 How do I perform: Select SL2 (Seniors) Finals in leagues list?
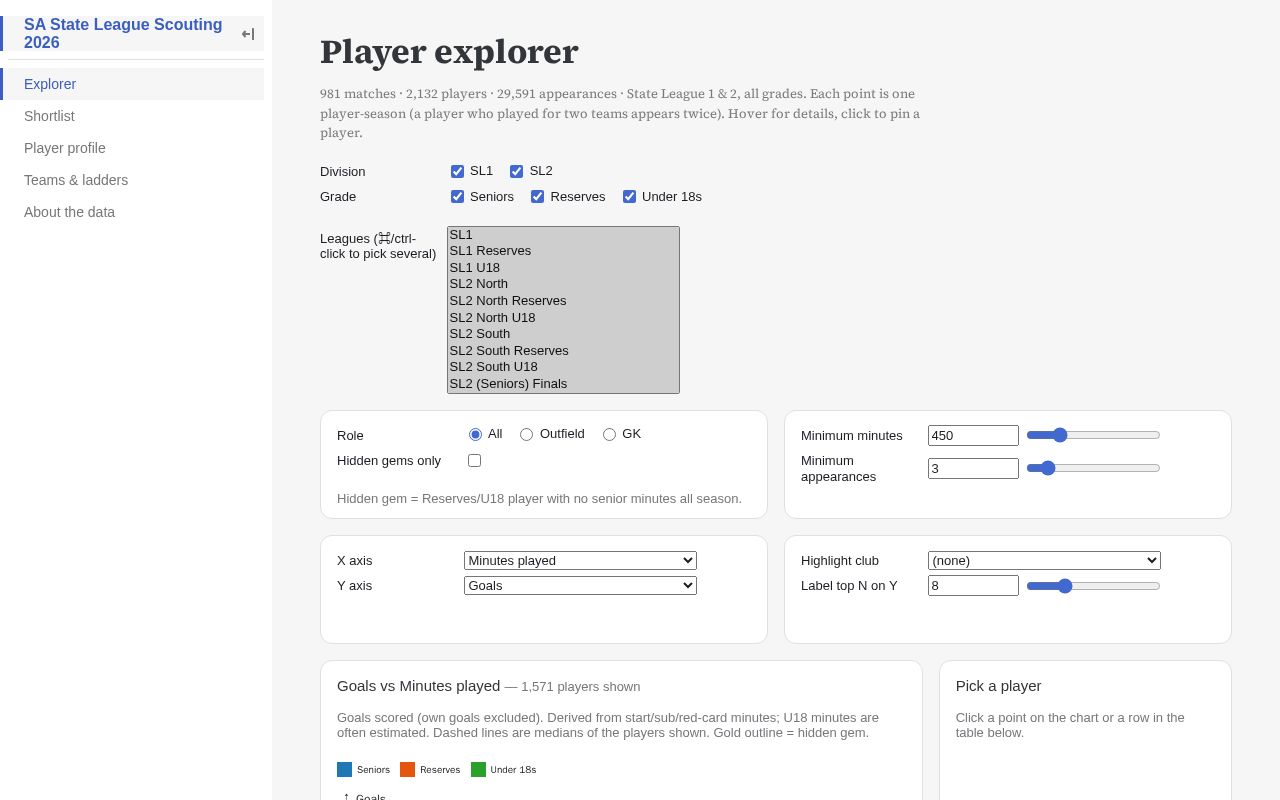[563, 384]
